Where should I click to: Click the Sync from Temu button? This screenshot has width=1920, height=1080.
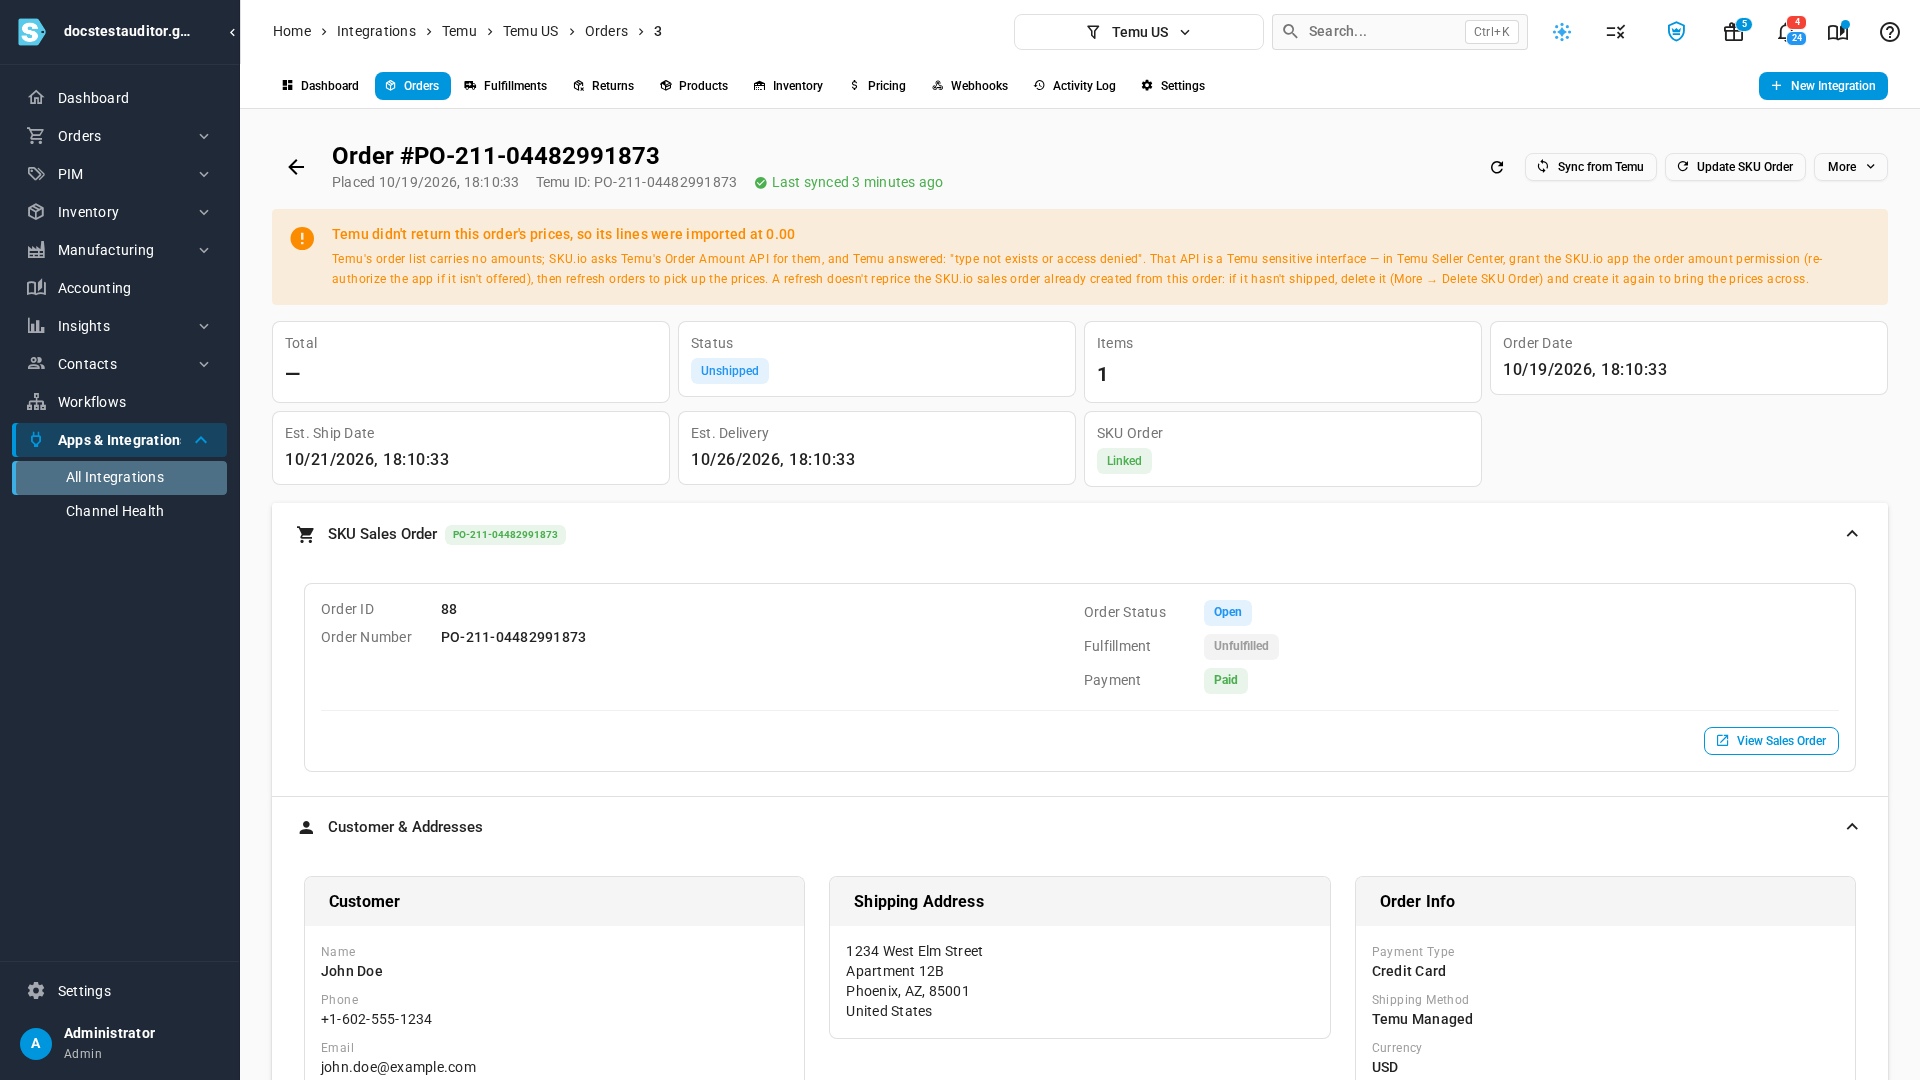coord(1590,167)
